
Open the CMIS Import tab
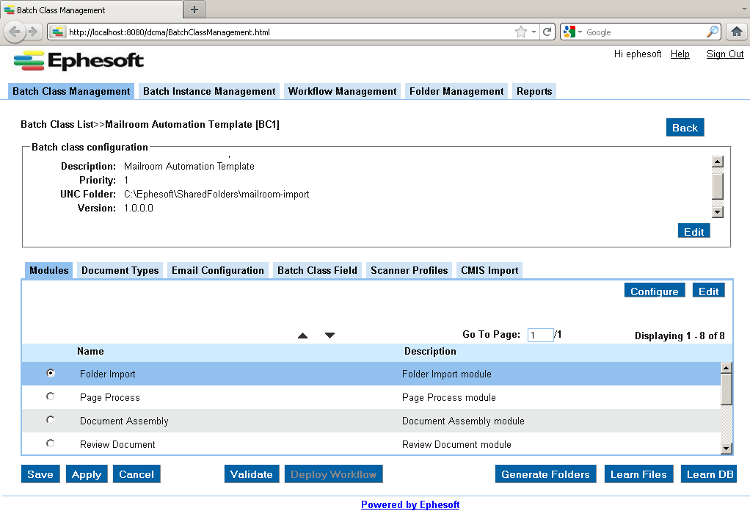point(489,270)
